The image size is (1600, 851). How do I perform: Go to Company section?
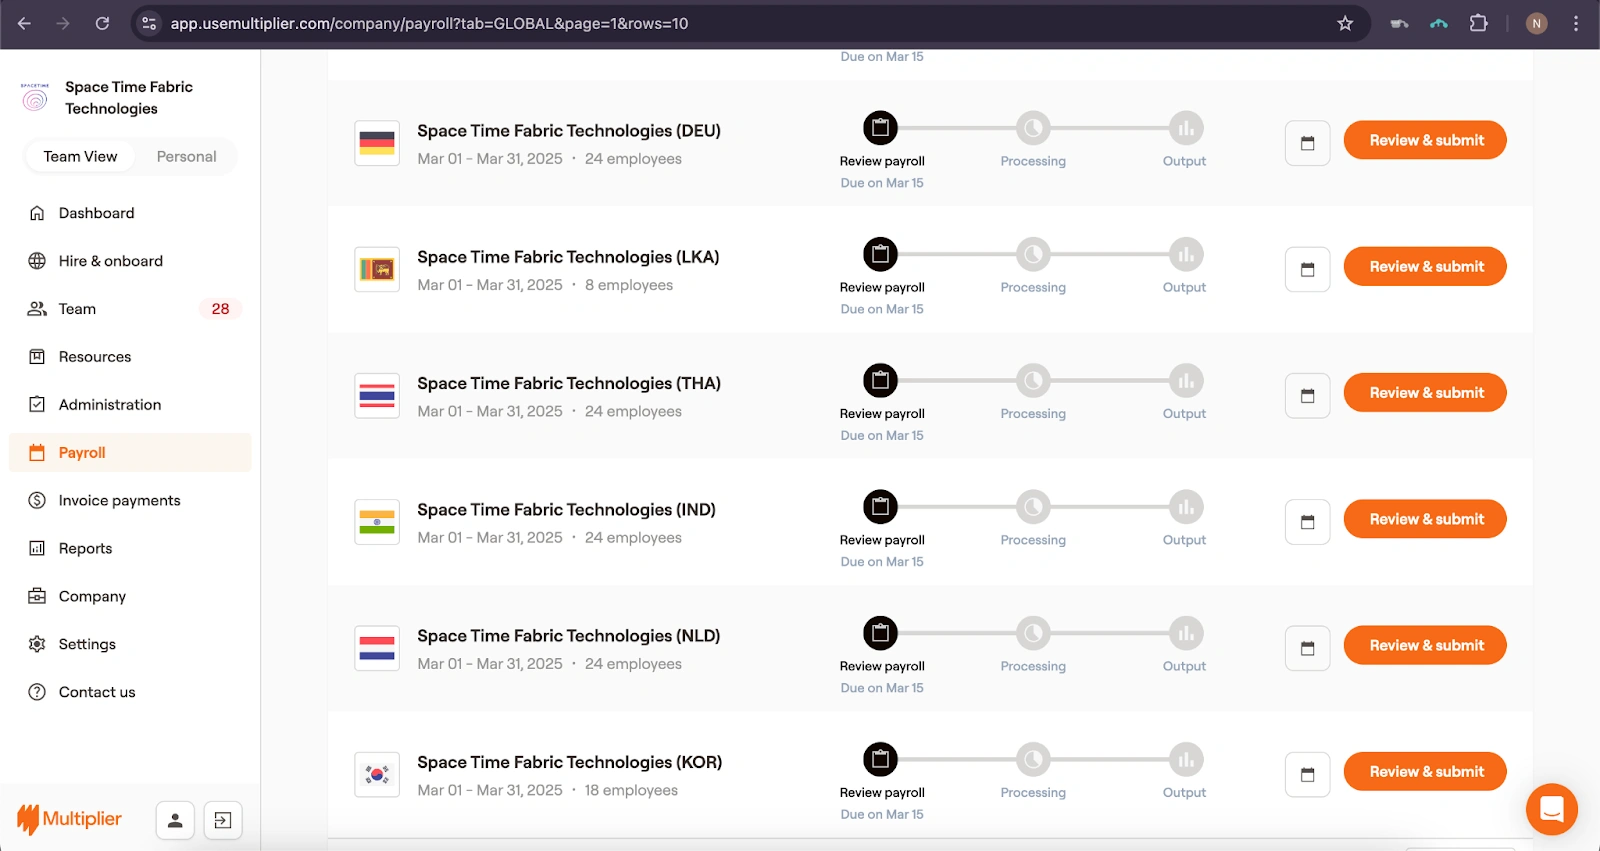click(130, 597)
